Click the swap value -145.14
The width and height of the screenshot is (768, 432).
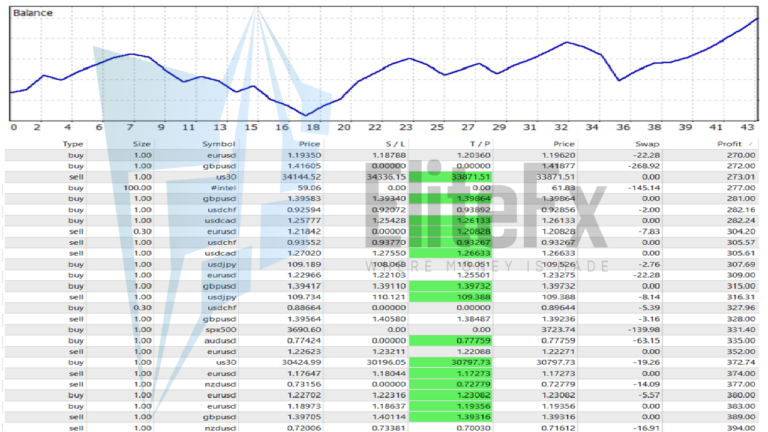click(643, 188)
